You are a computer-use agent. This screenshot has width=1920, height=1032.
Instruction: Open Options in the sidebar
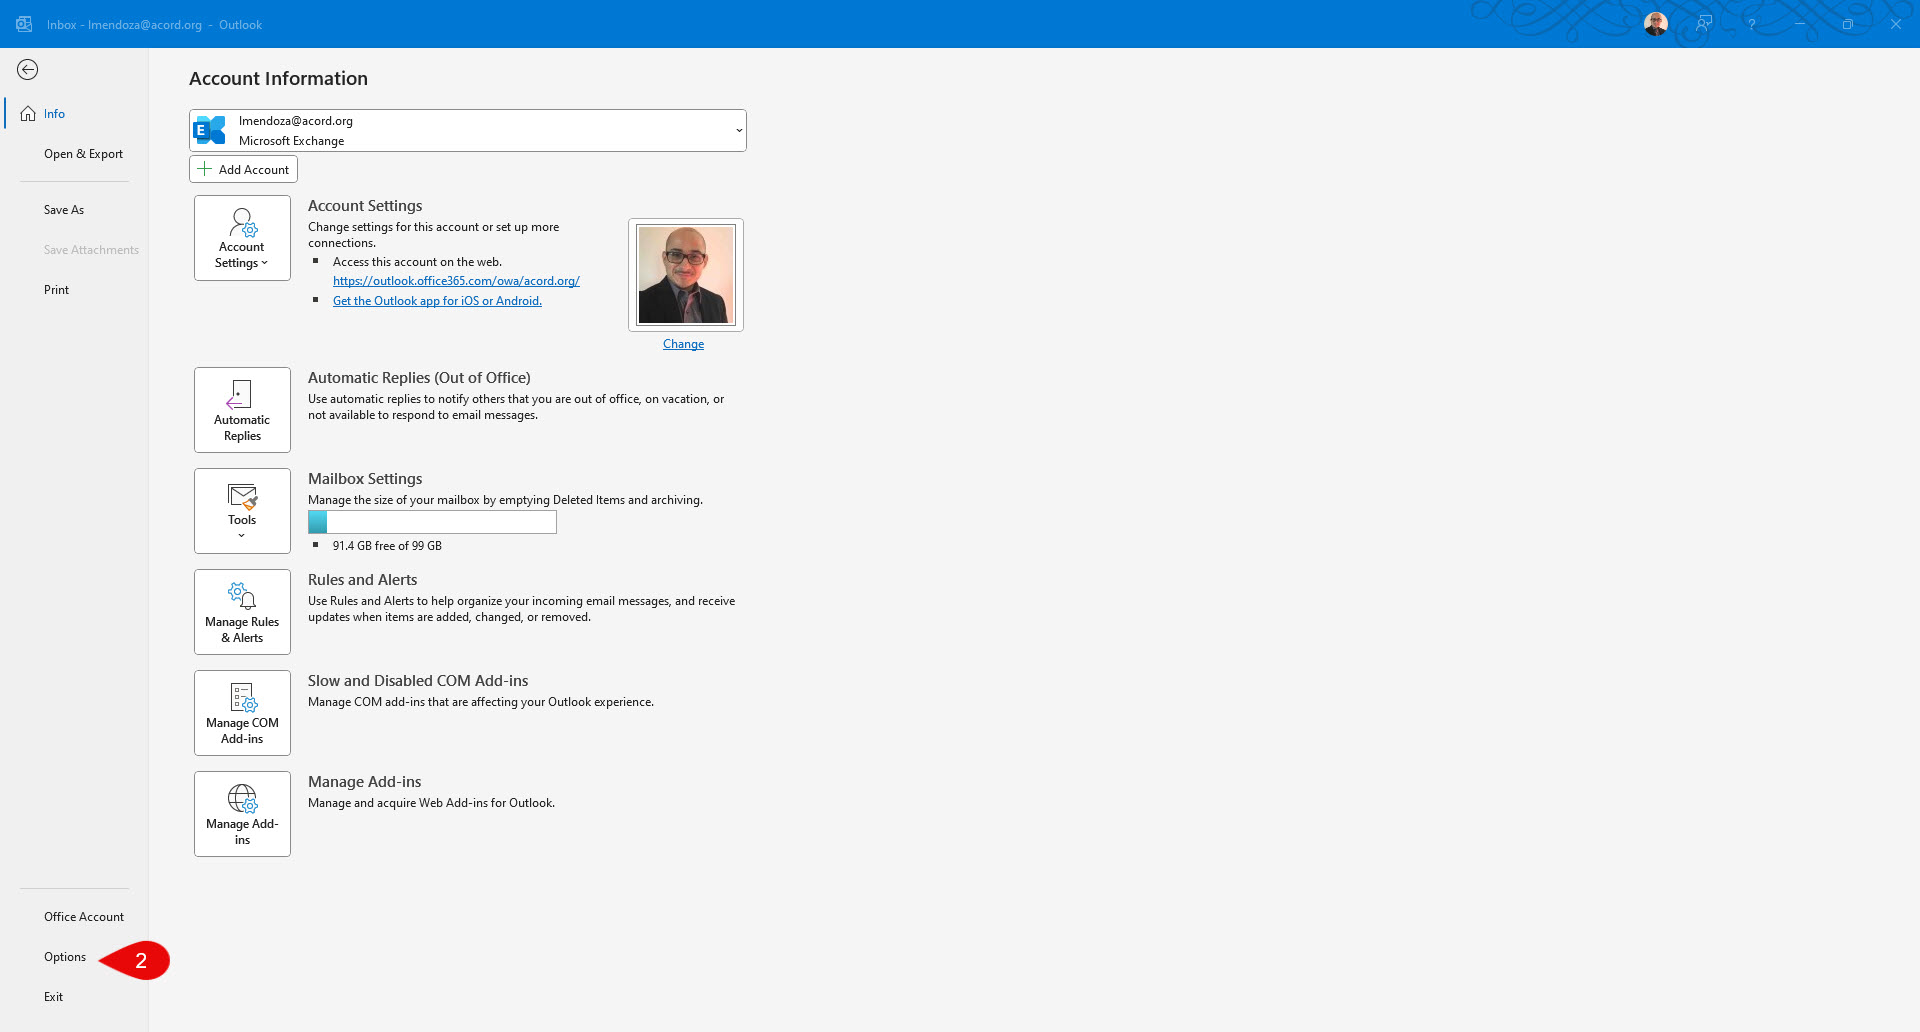[65, 957]
